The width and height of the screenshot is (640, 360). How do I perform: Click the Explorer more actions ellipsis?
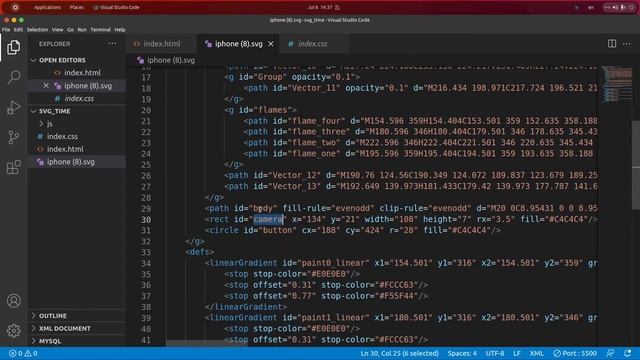click(x=112, y=44)
